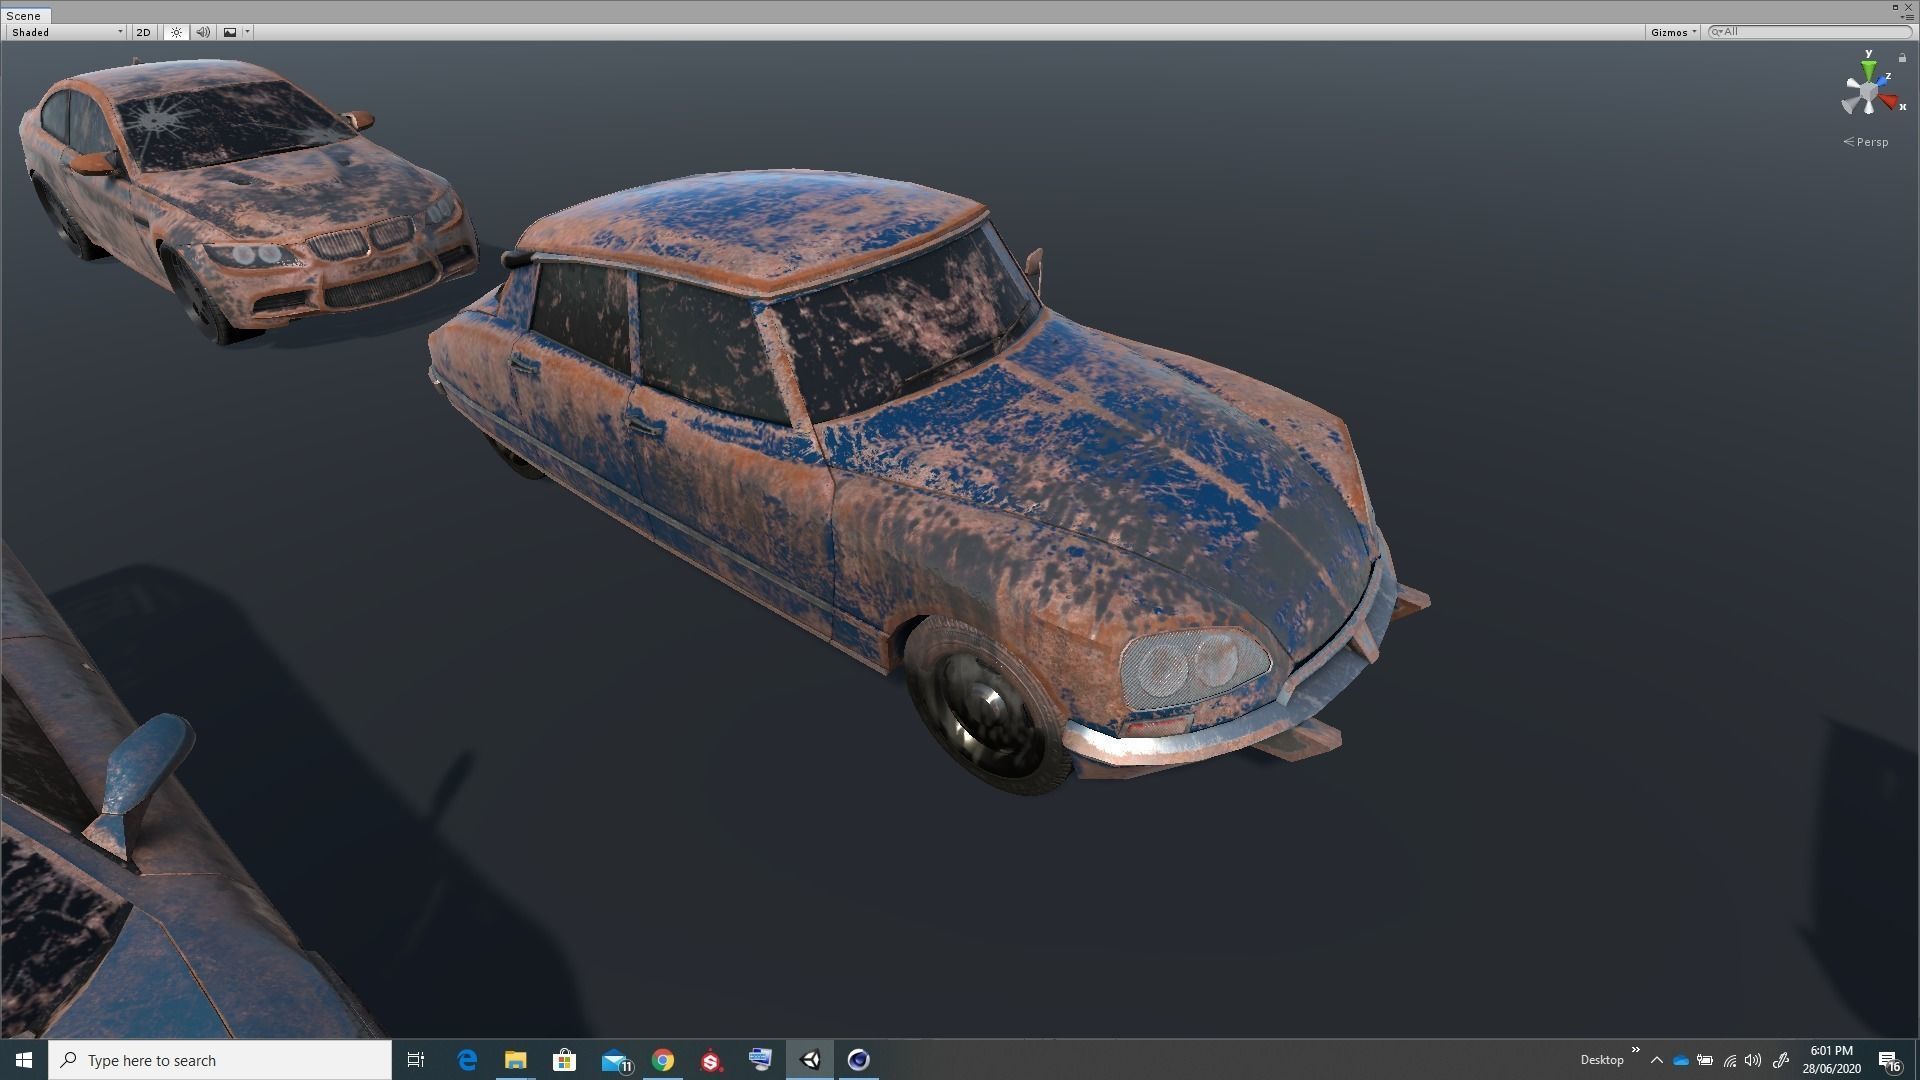Image resolution: width=1920 pixels, height=1080 pixels.
Task: Click the red X axis gizmo cone
Action: point(1888,101)
